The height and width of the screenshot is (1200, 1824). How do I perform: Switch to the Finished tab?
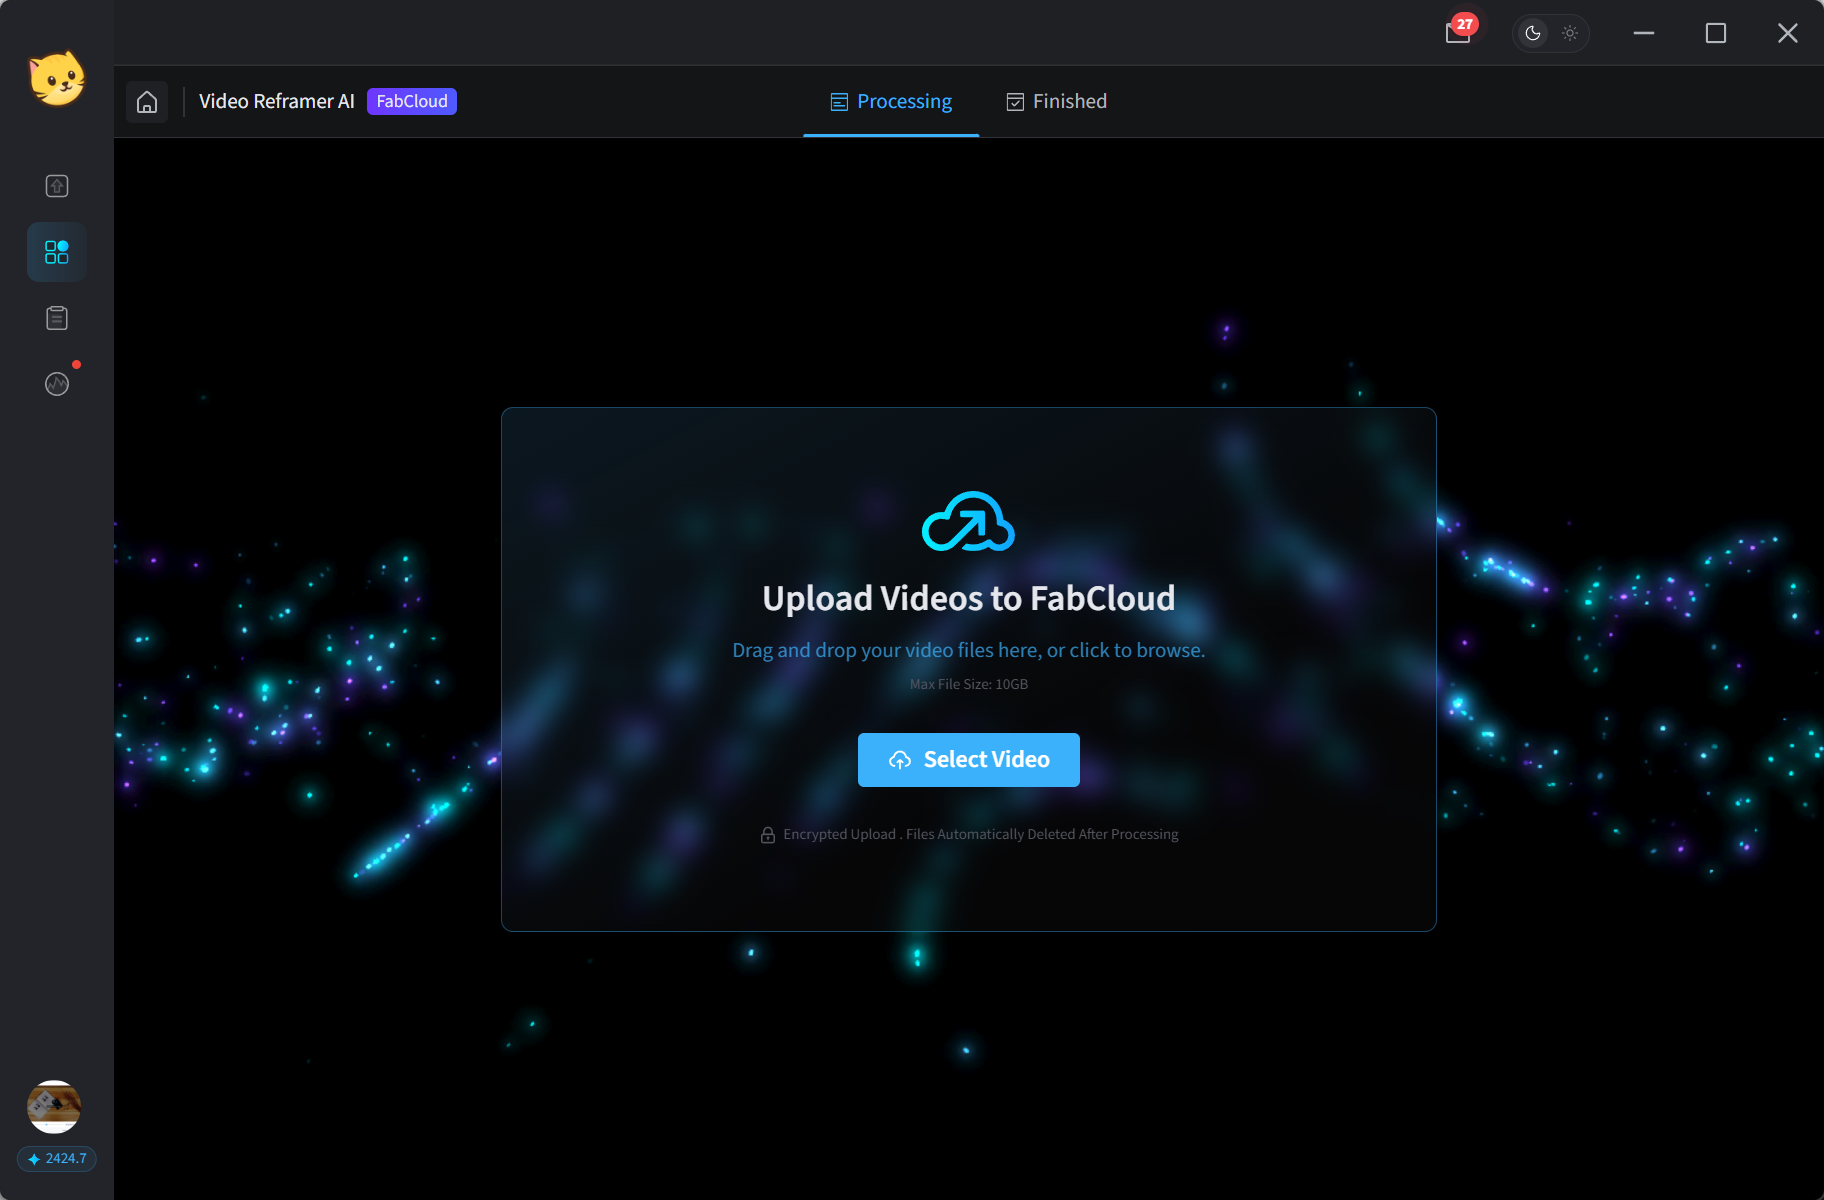1056,102
